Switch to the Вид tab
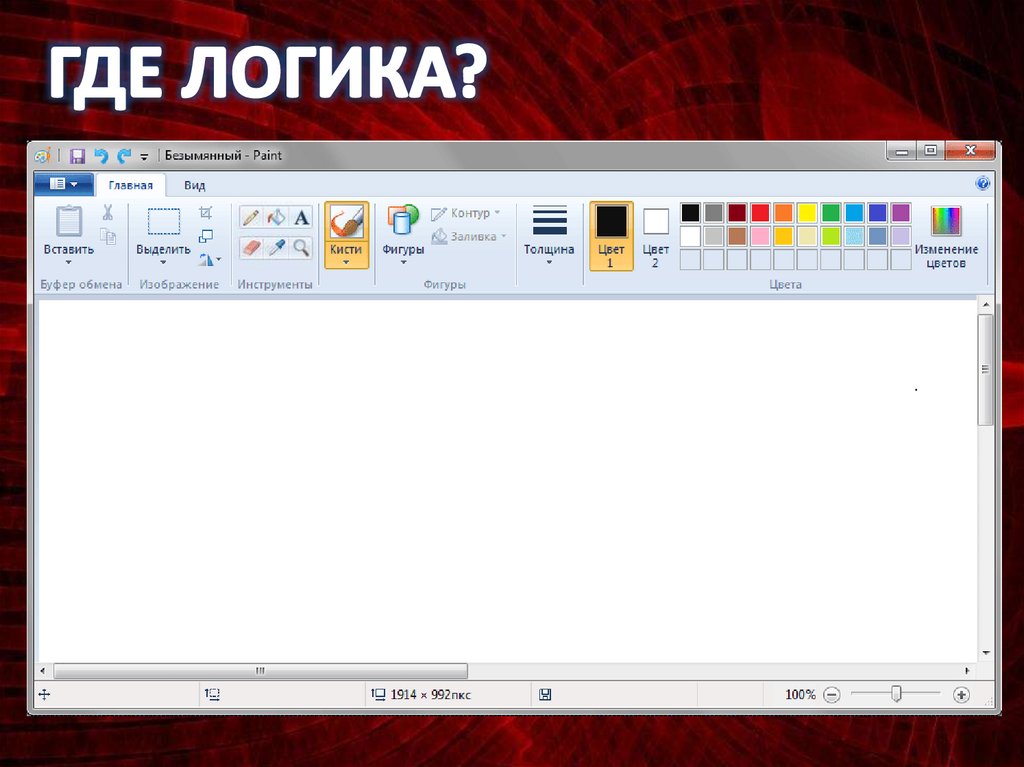 pyautogui.click(x=195, y=185)
